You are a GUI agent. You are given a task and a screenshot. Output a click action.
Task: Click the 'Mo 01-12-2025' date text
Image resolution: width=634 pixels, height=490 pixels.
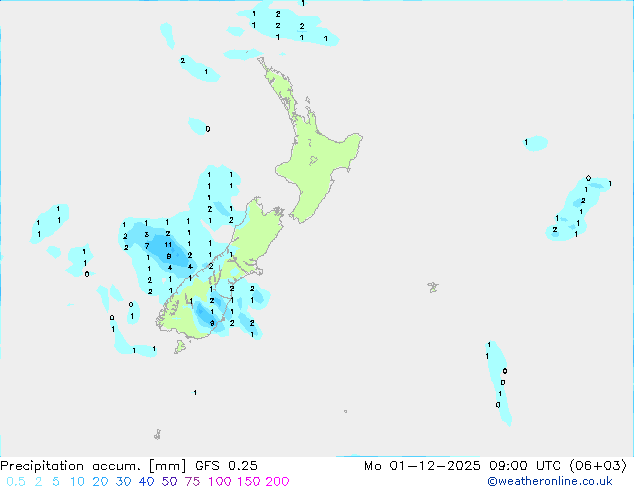pos(422,466)
